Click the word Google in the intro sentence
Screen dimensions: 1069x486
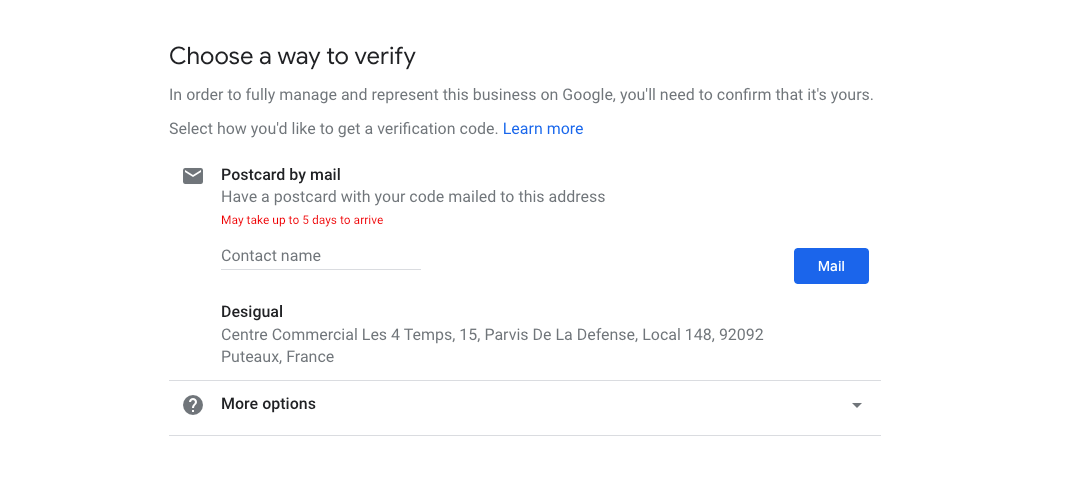(x=588, y=95)
